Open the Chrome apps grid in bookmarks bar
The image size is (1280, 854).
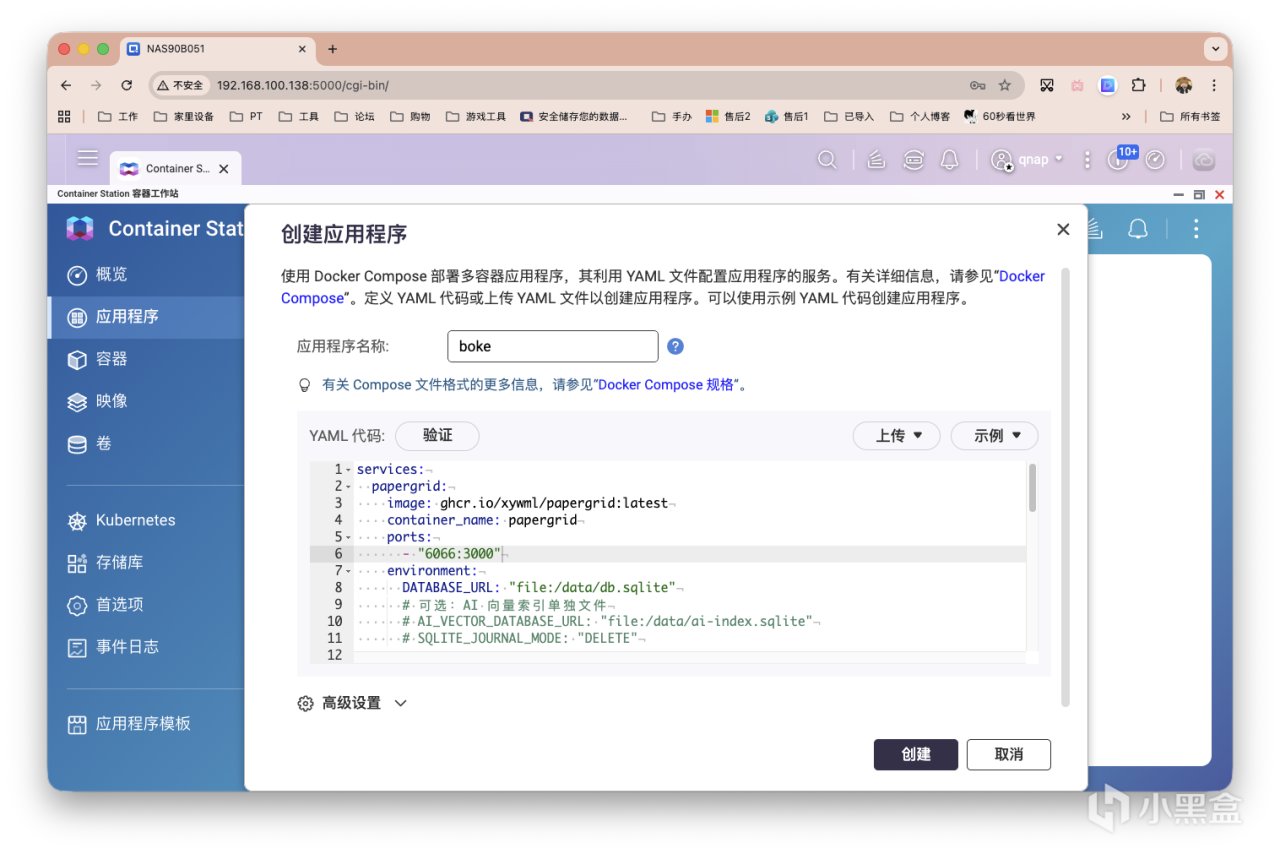65,116
